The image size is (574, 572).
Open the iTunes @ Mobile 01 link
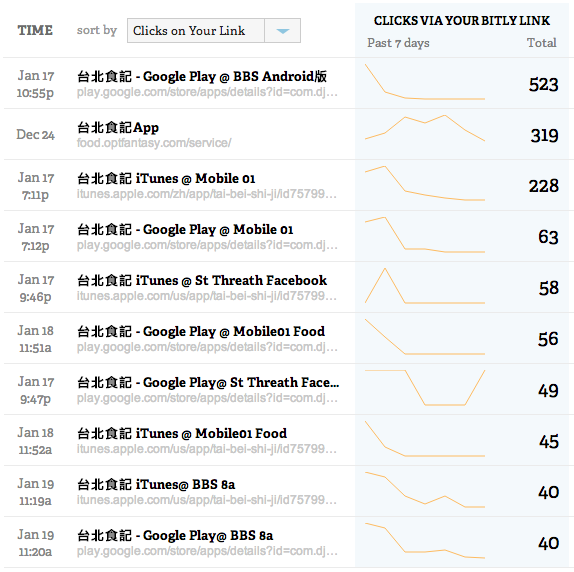pyautogui.click(x=166, y=179)
